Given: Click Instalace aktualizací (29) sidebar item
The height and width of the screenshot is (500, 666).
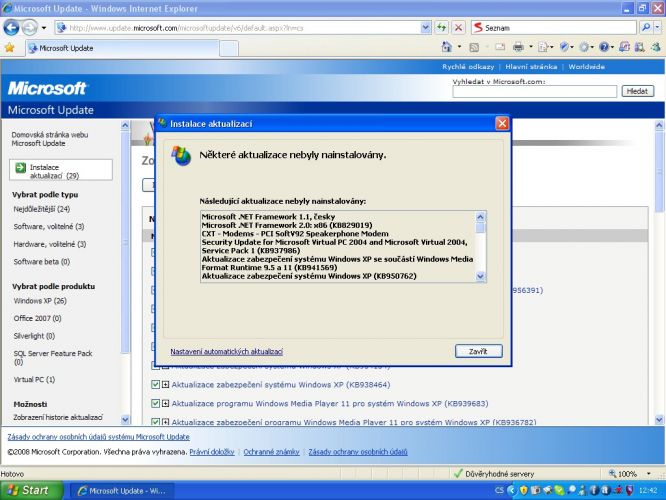Looking at the screenshot, I should click(61, 171).
